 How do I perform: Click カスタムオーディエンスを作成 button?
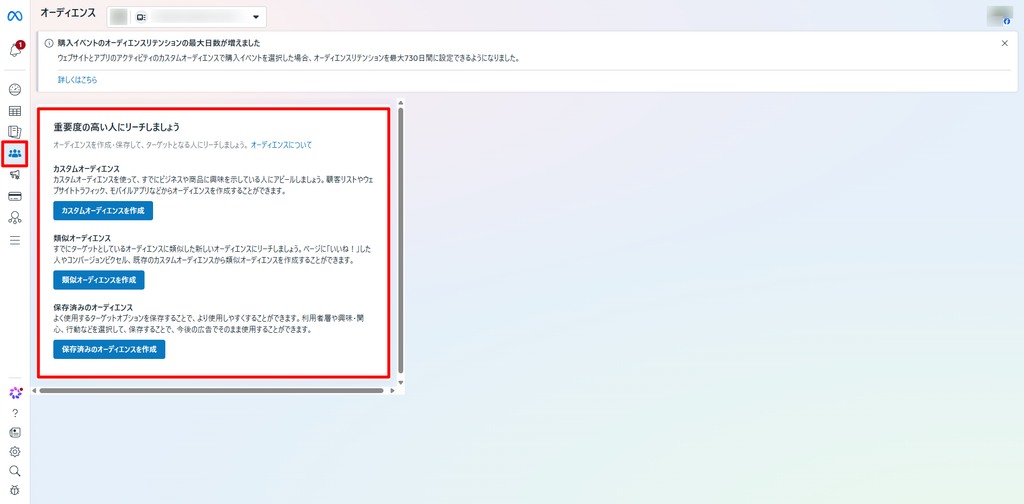pos(103,211)
